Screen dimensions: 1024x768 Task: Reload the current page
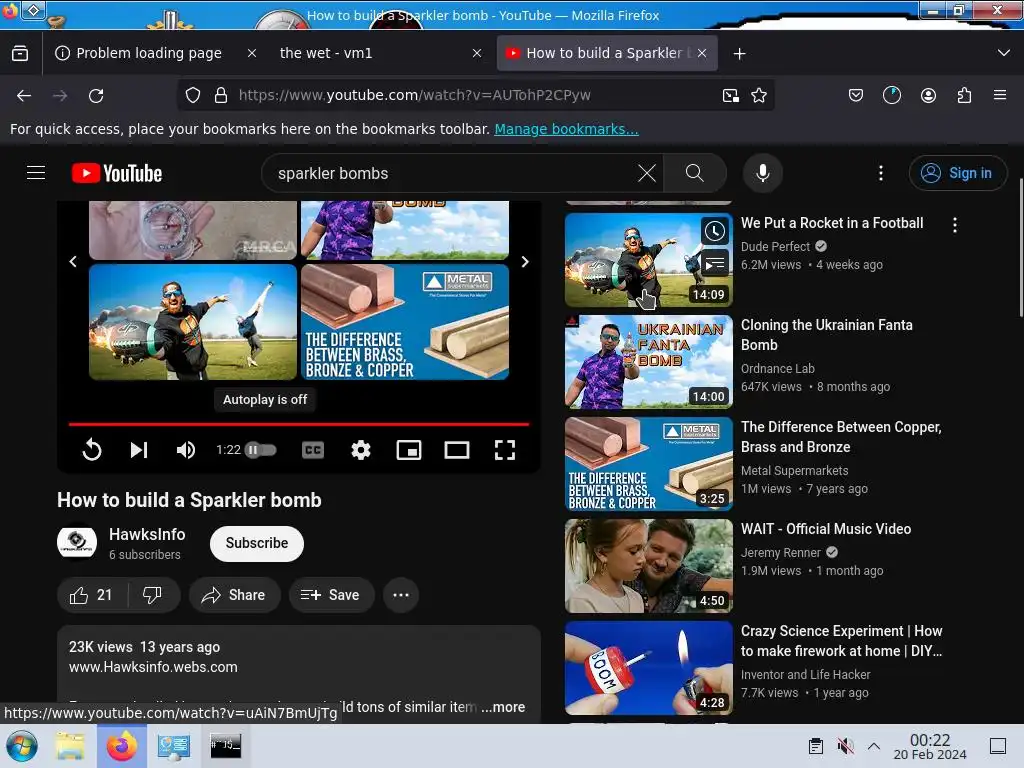click(x=96, y=96)
